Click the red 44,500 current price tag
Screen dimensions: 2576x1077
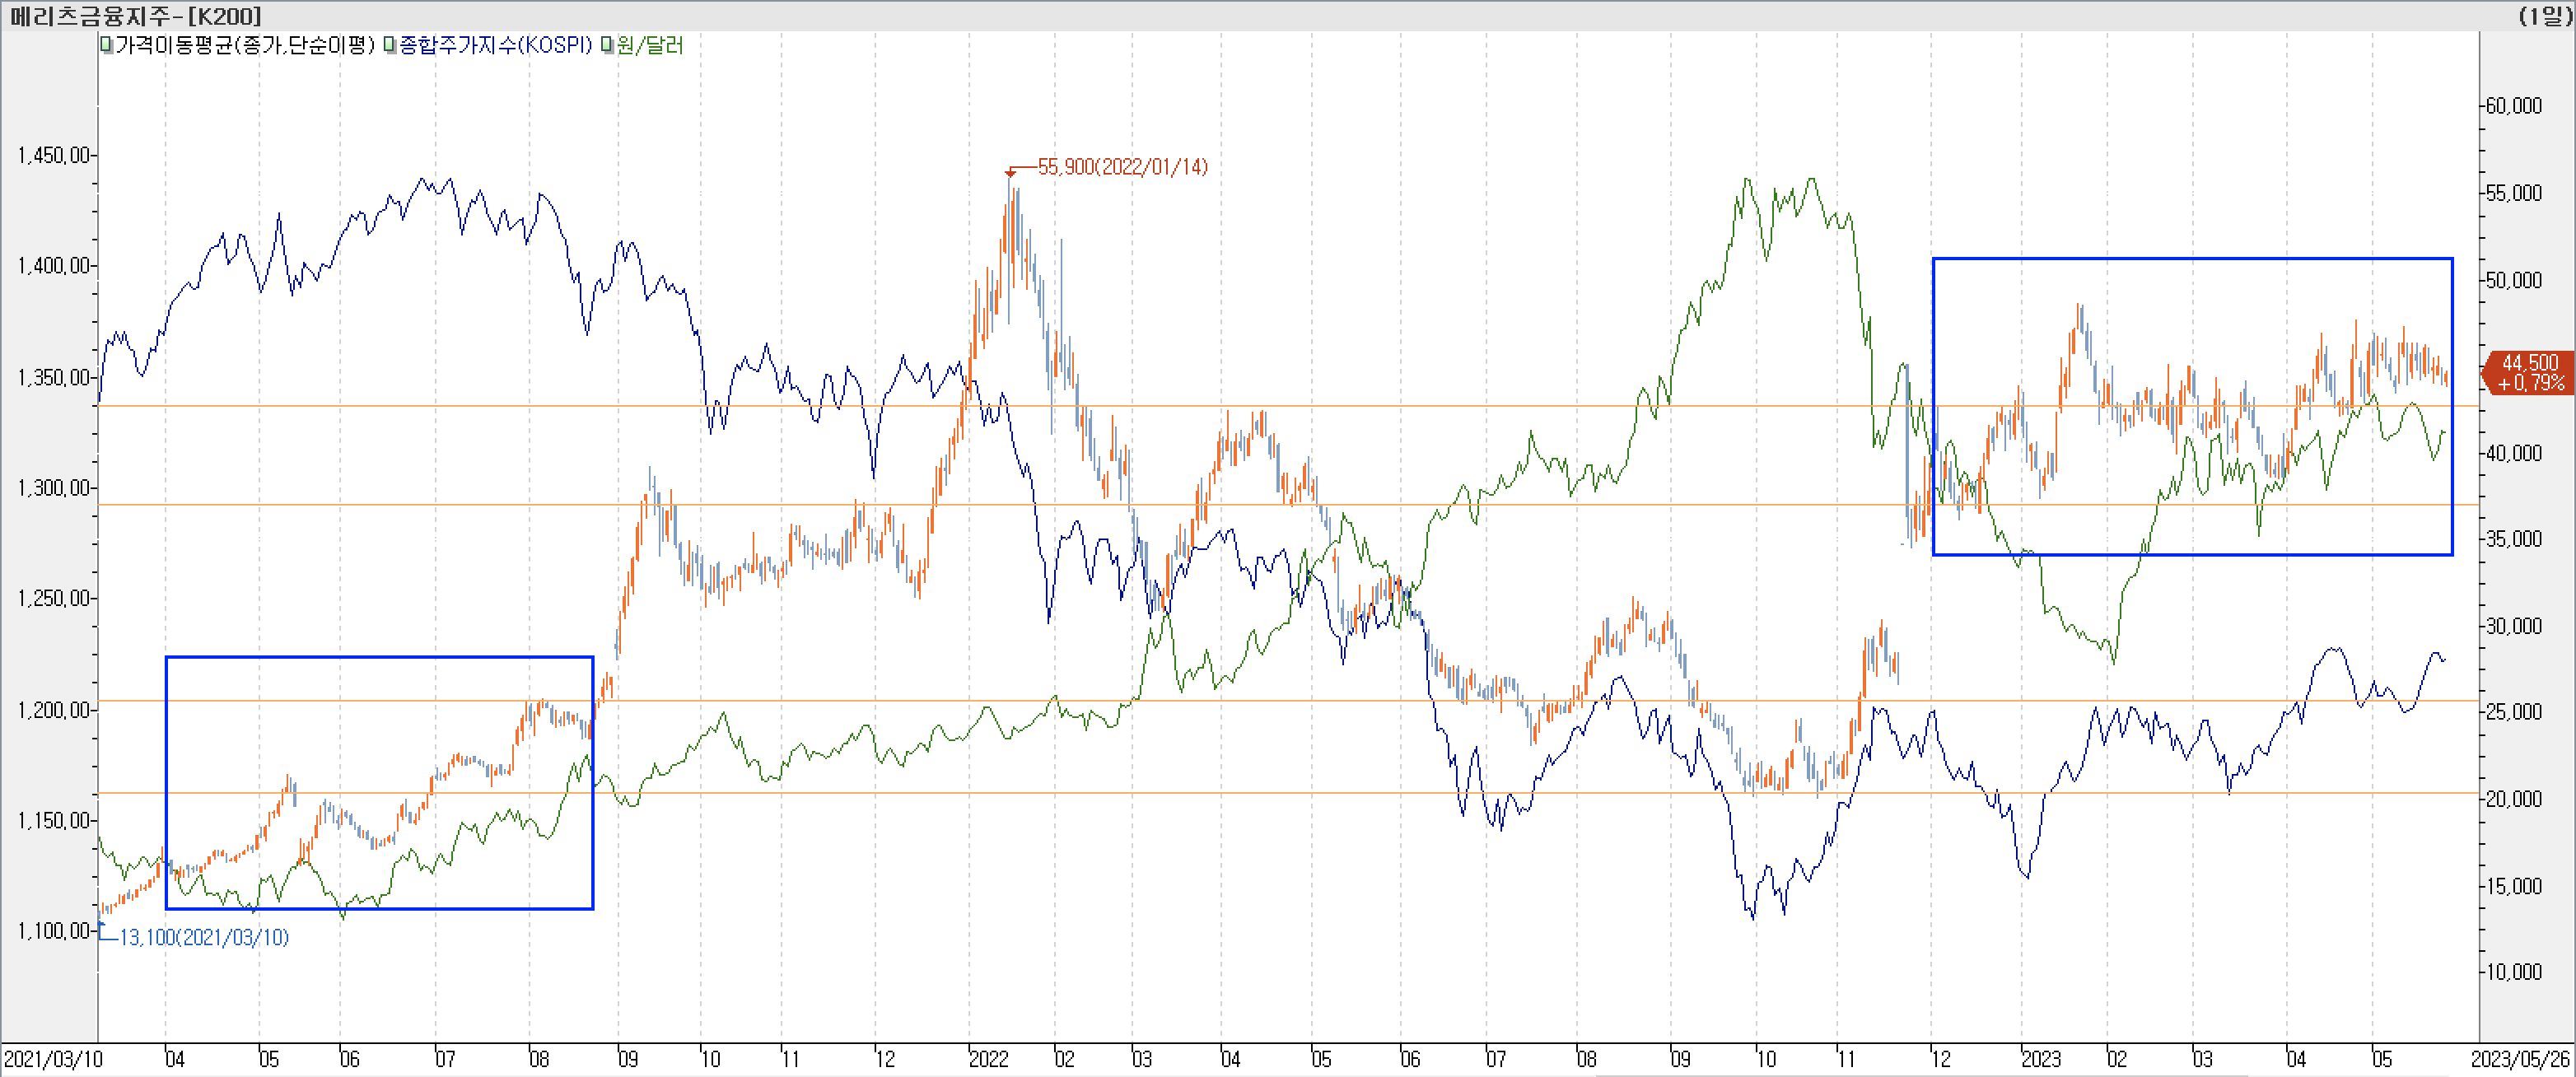click(x=2529, y=372)
